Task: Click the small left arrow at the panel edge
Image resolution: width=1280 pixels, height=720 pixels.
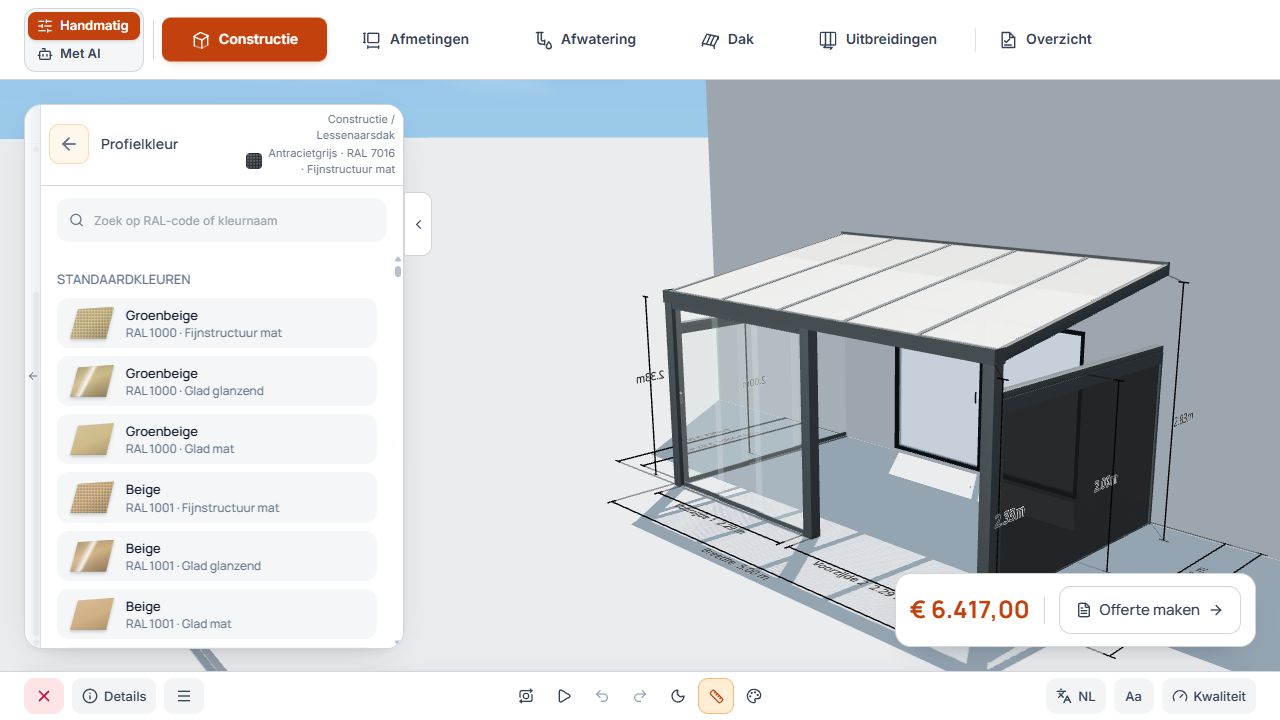Action: click(x=32, y=376)
